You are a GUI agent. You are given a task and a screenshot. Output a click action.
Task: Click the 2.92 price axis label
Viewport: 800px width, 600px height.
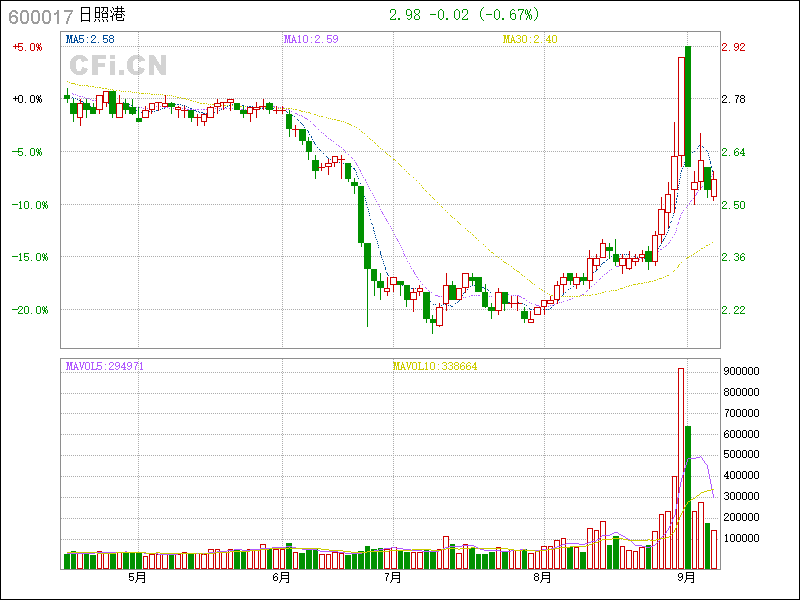coord(734,47)
